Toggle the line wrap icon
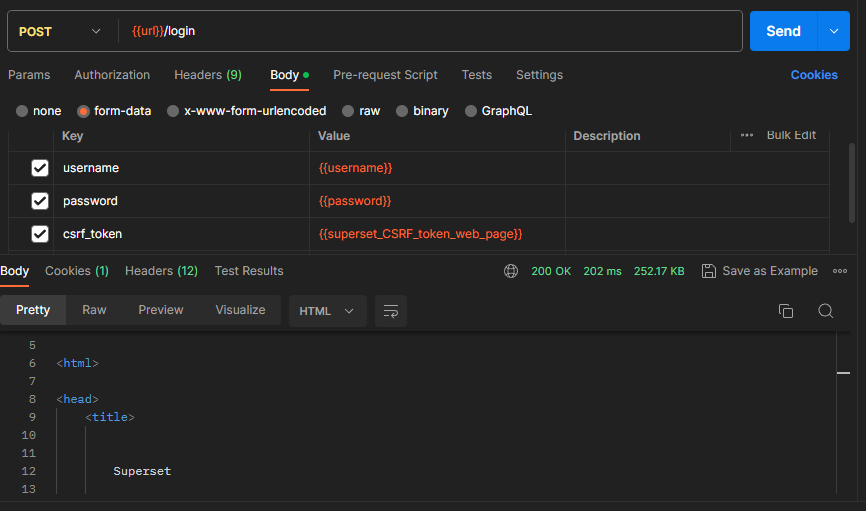The image size is (866, 511). (x=391, y=311)
